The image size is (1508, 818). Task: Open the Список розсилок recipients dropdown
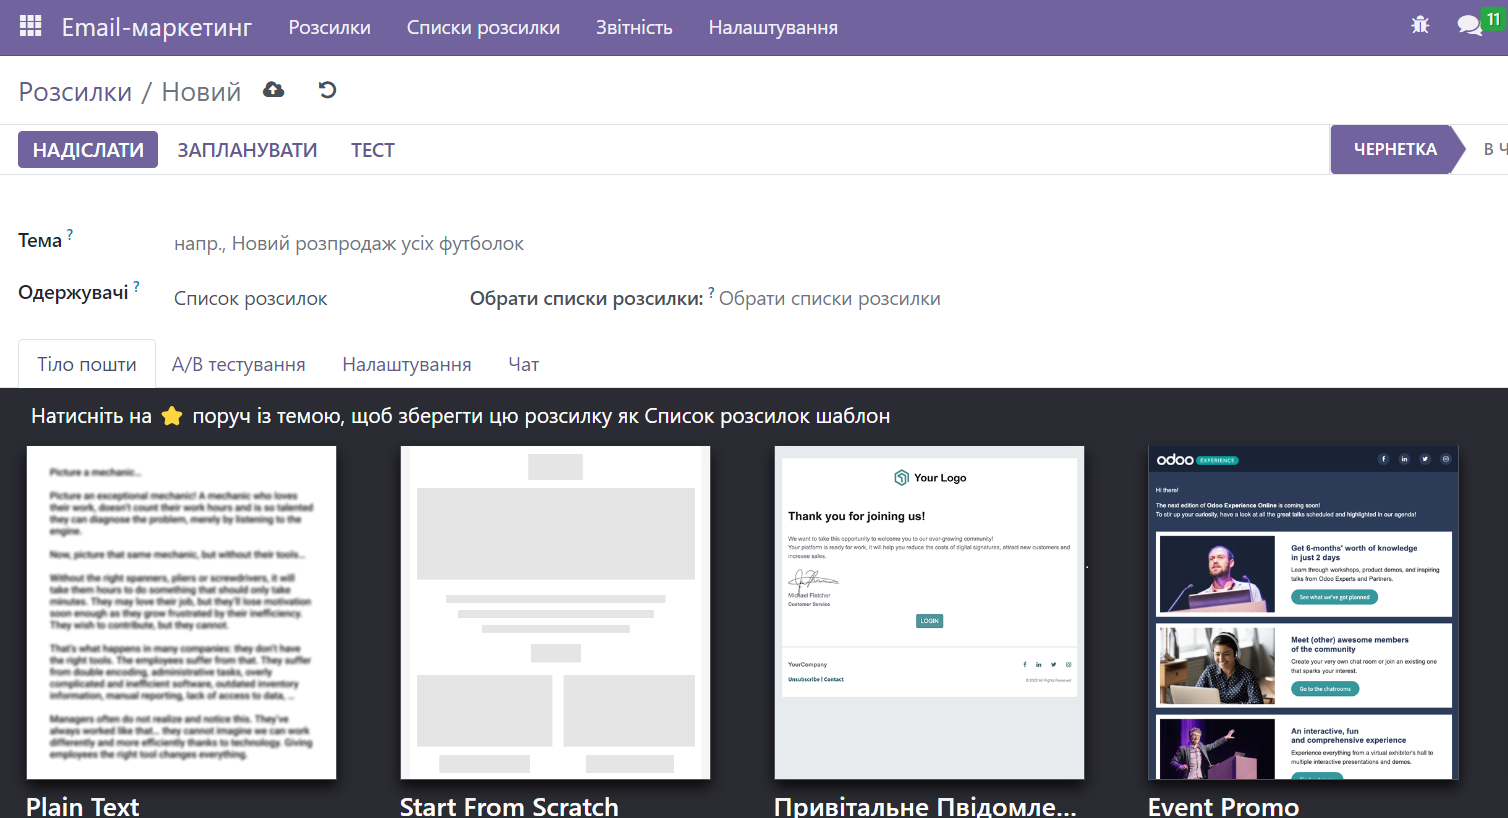[x=250, y=297]
